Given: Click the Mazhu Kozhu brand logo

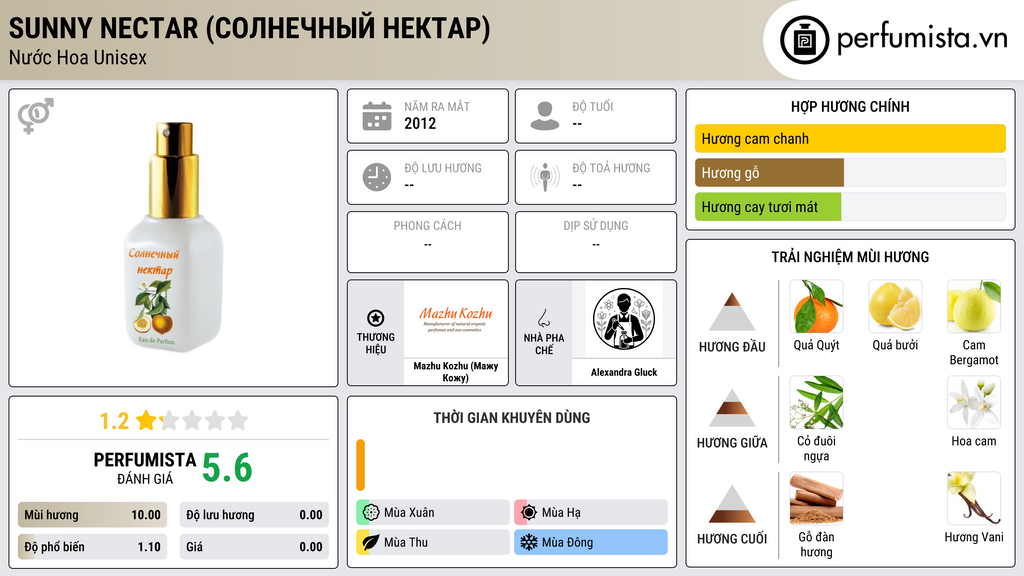Looking at the screenshot, I should point(456,319).
